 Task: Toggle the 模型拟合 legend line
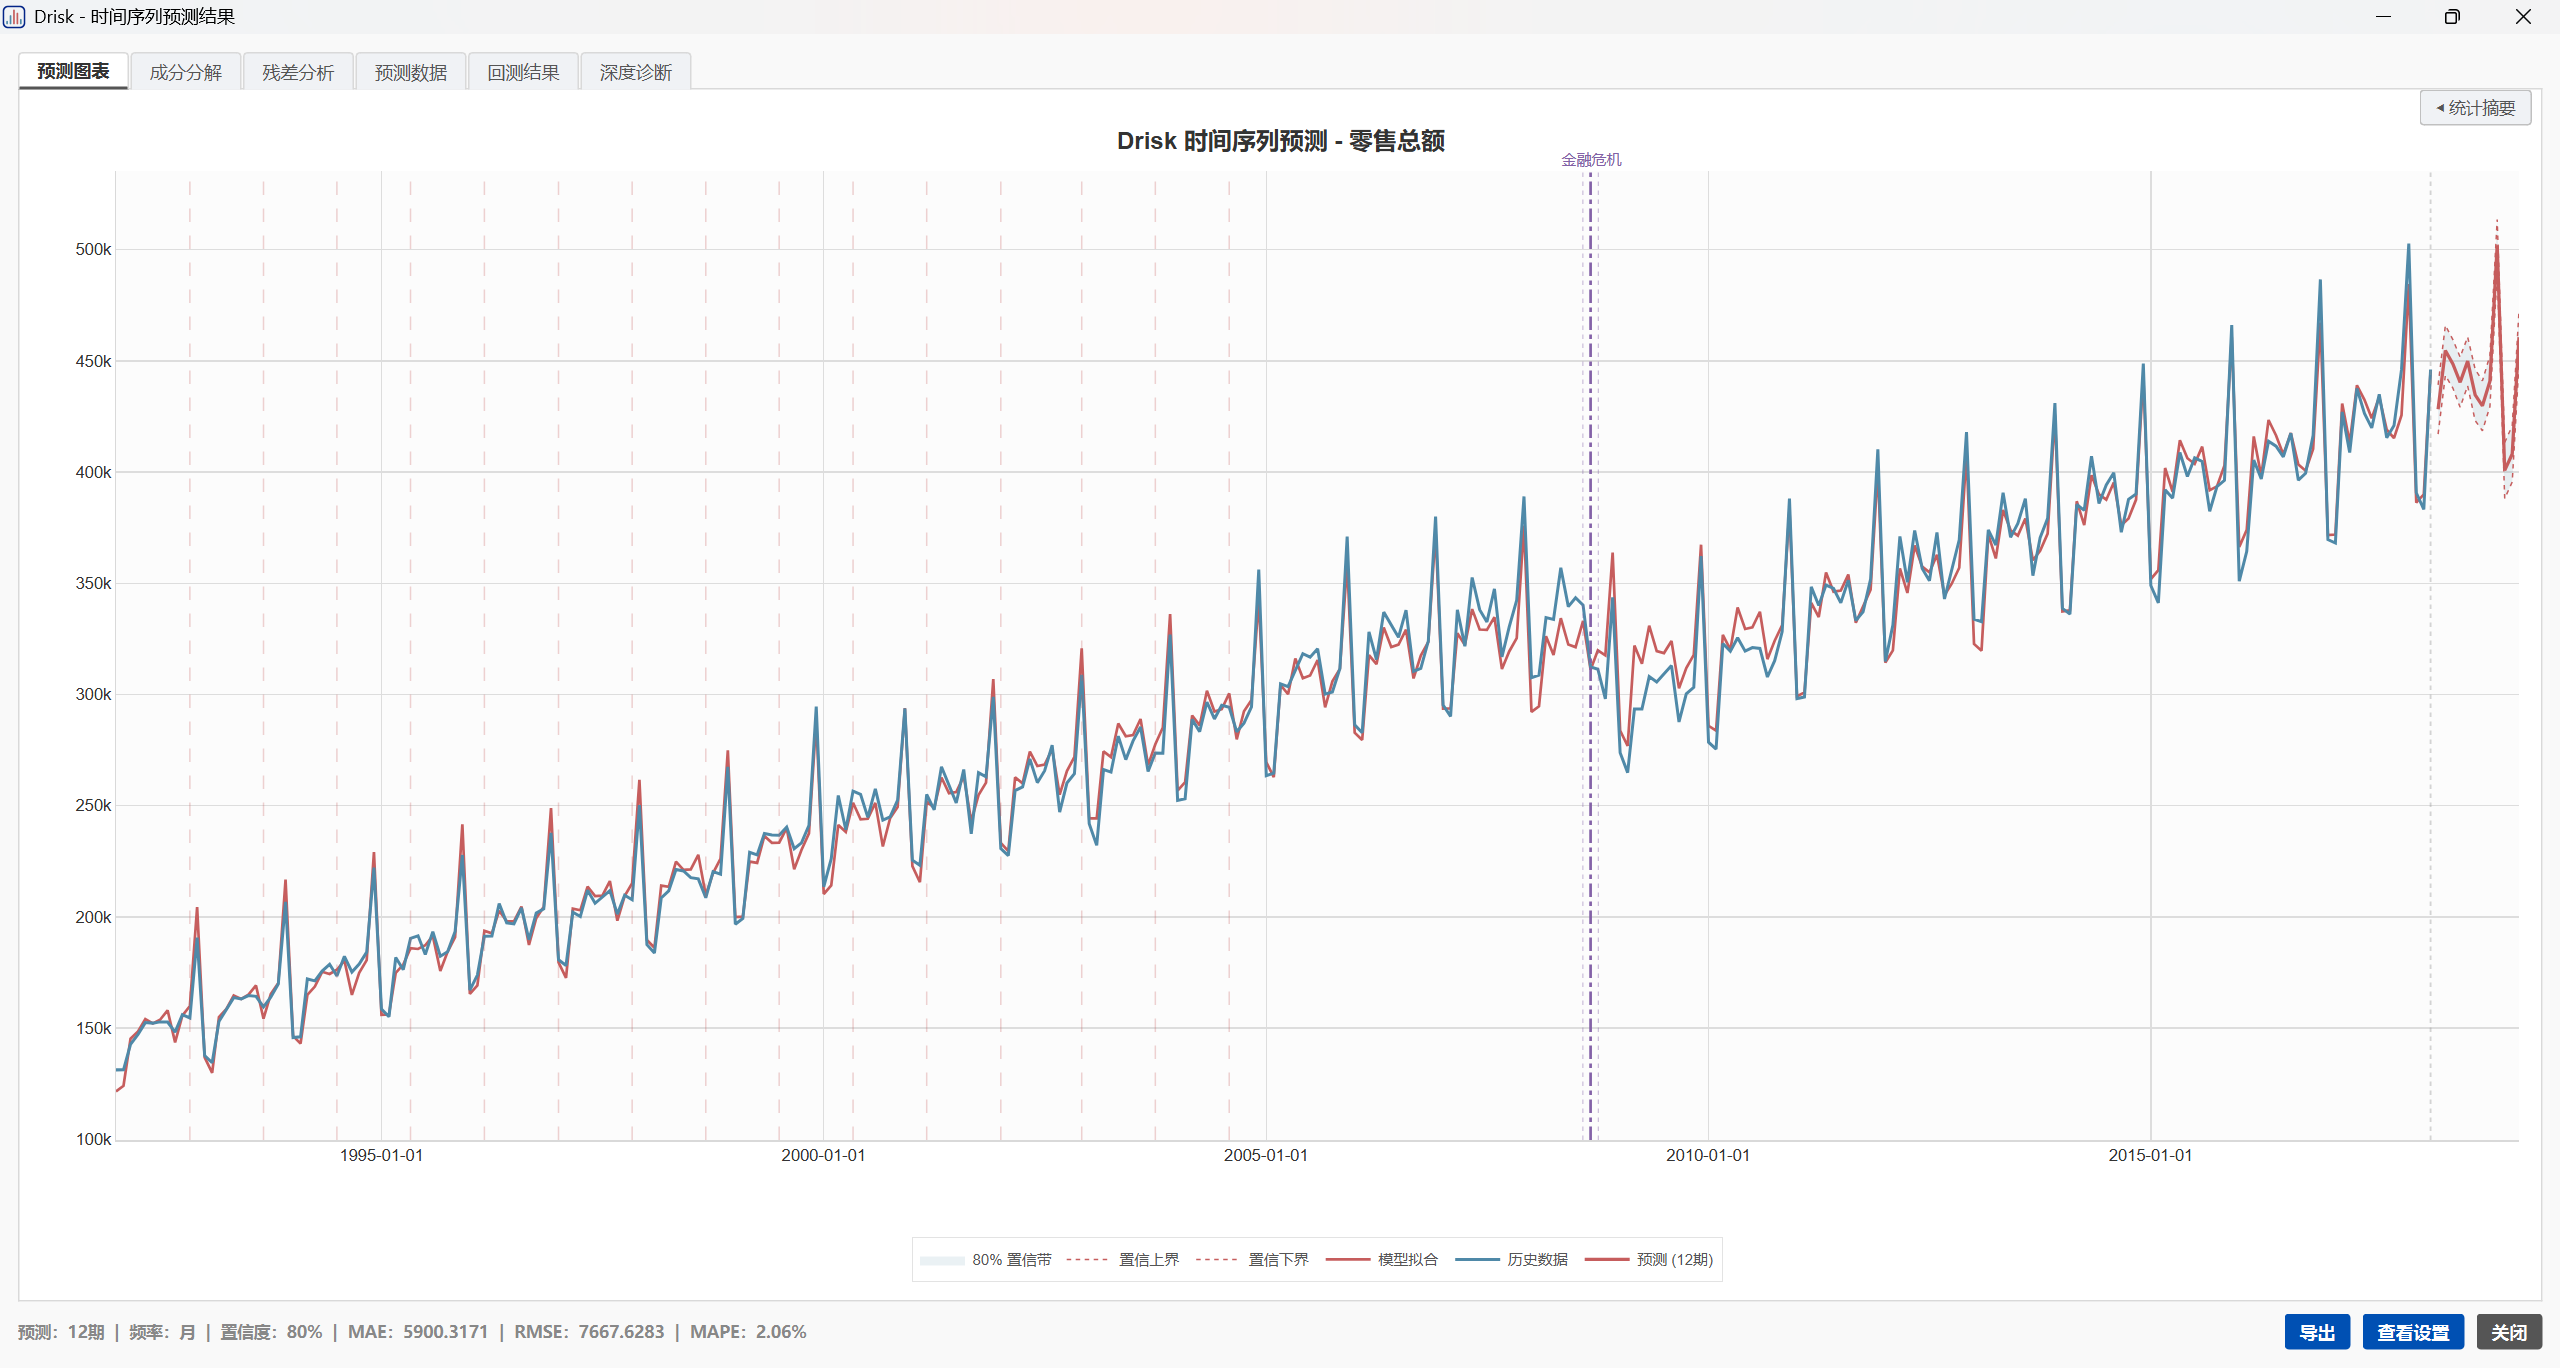point(1382,1260)
